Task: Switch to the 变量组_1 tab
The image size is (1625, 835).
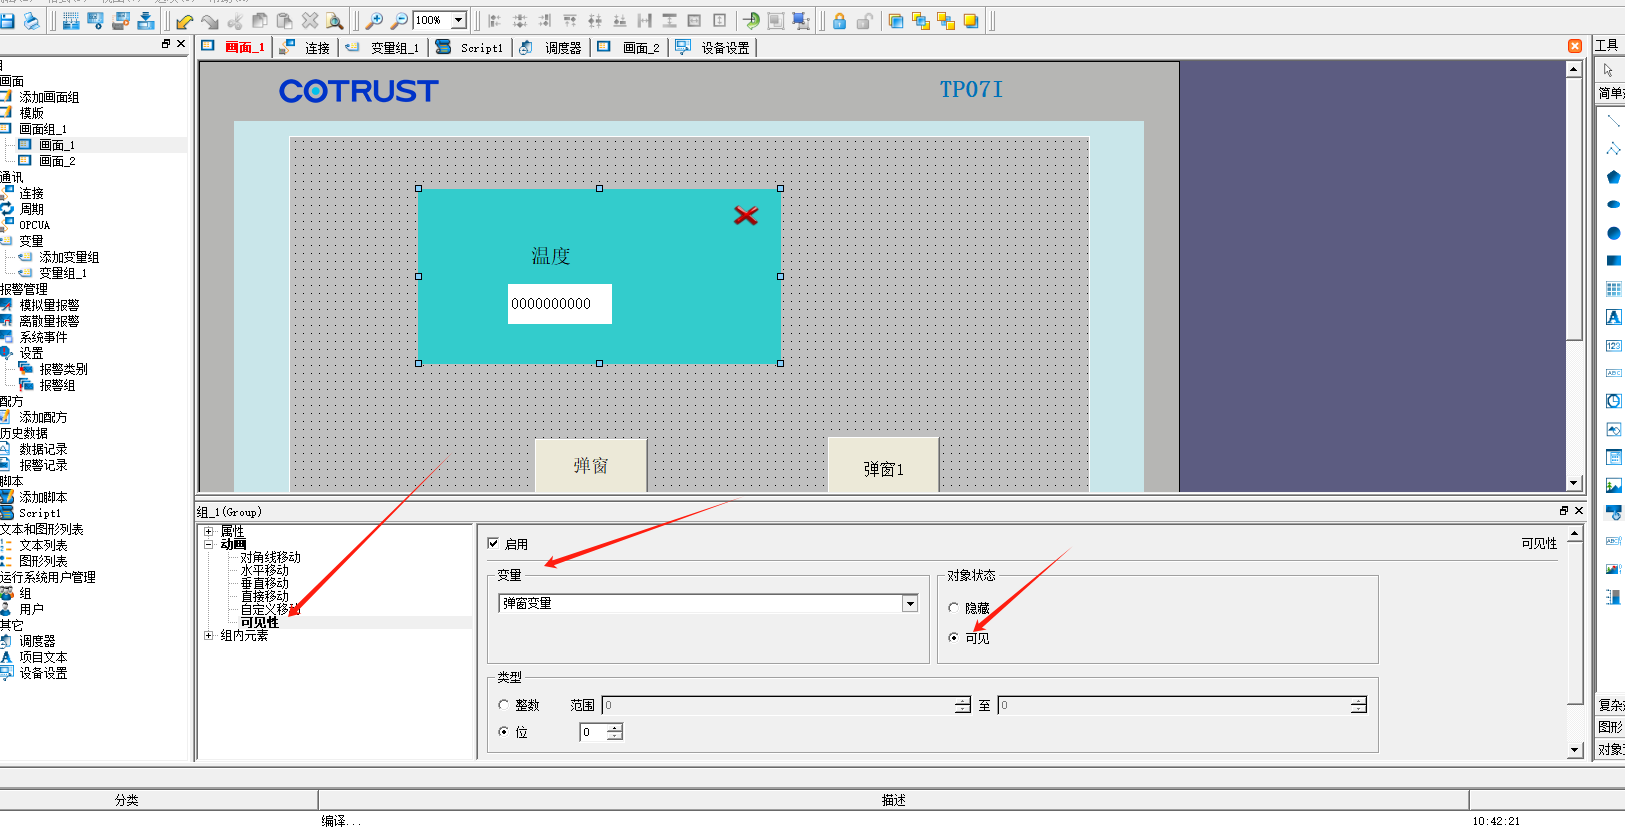Action: pos(383,47)
